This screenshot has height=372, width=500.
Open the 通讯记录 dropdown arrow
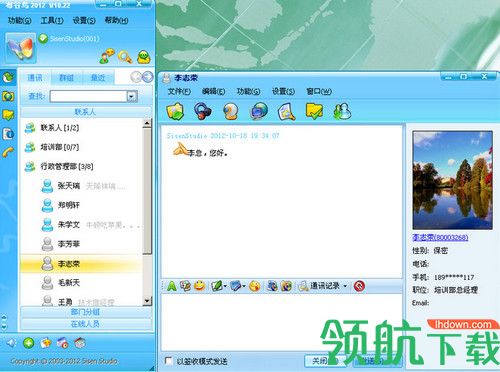coord(345,286)
